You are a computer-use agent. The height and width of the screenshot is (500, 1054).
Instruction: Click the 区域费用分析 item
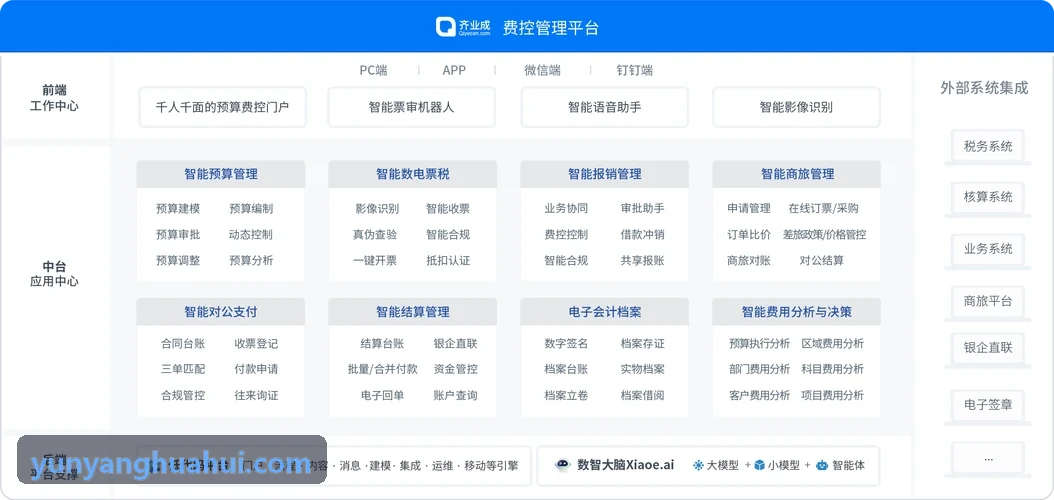tap(833, 343)
